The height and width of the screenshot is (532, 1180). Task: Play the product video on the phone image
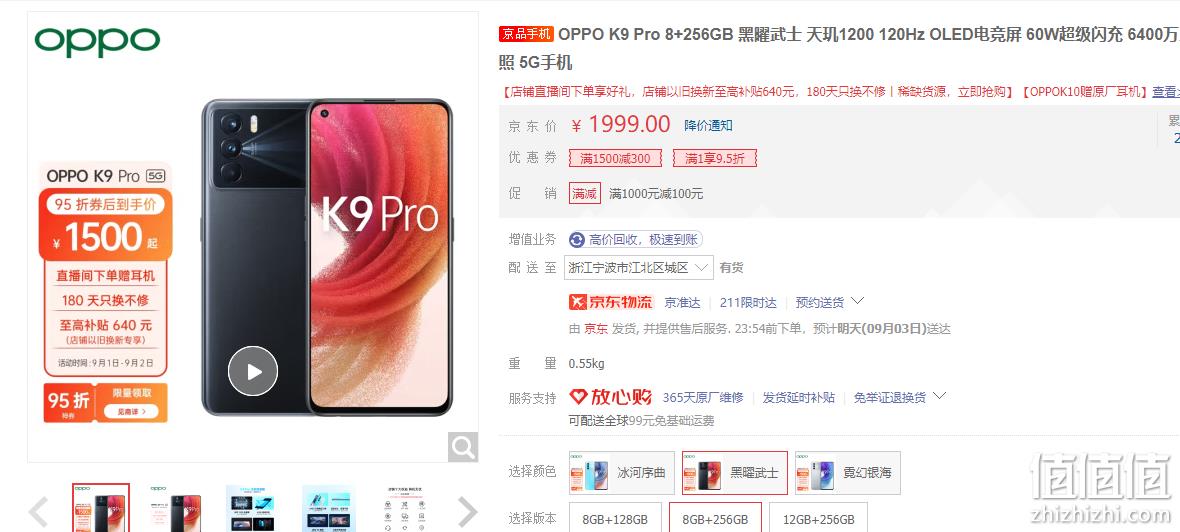pyautogui.click(x=253, y=371)
